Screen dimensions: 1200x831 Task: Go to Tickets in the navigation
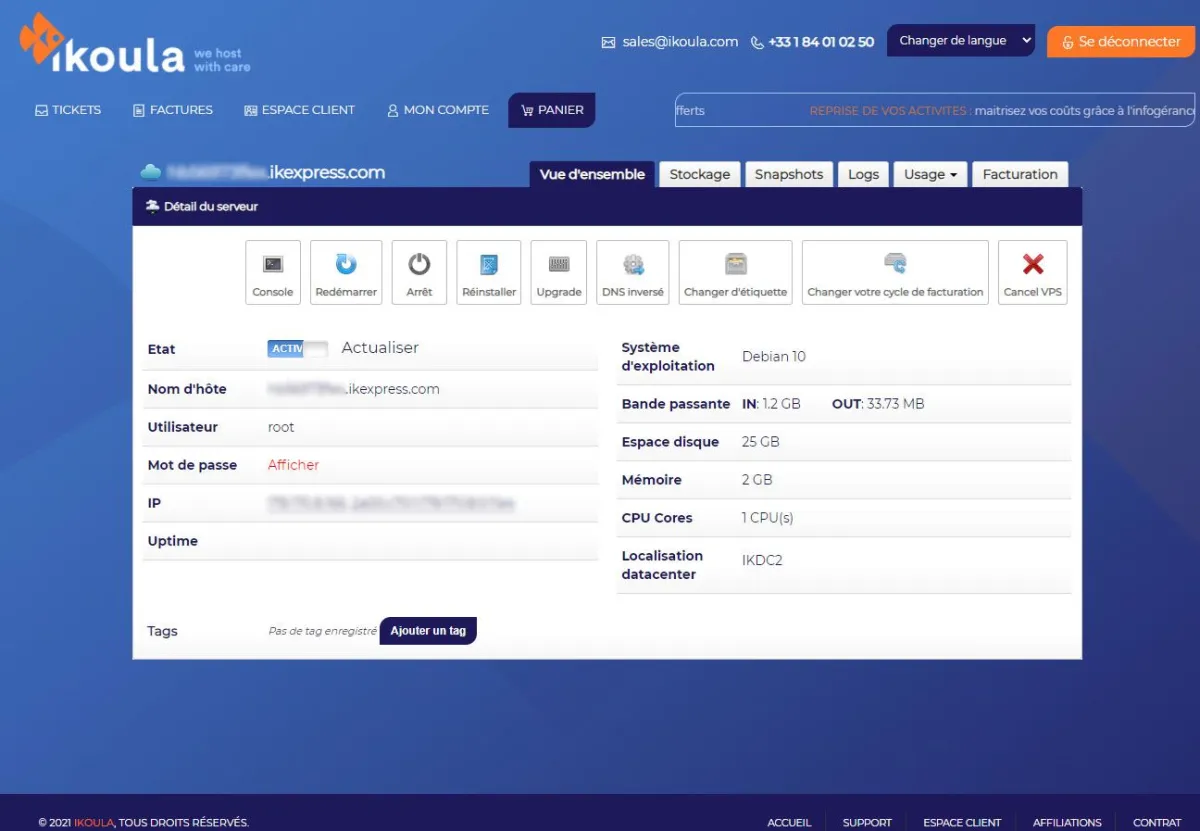coord(68,110)
